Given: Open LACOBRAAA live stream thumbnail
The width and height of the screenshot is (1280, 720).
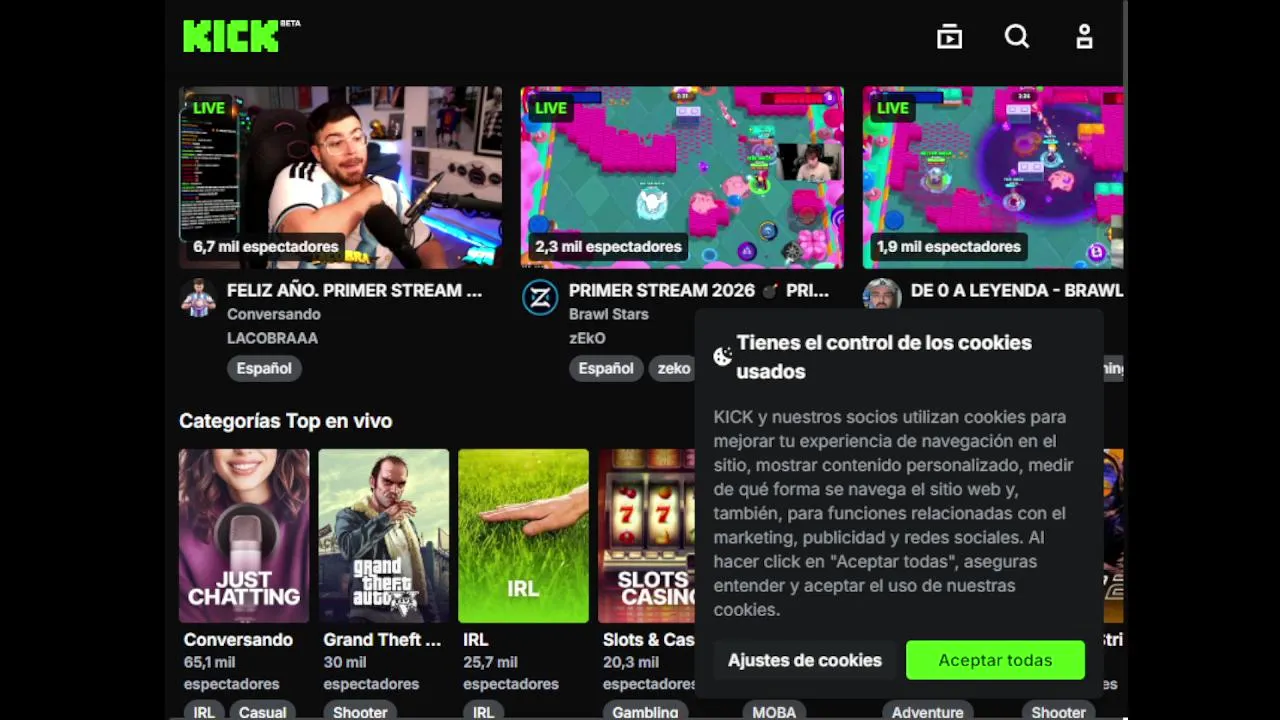Looking at the screenshot, I should [340, 177].
